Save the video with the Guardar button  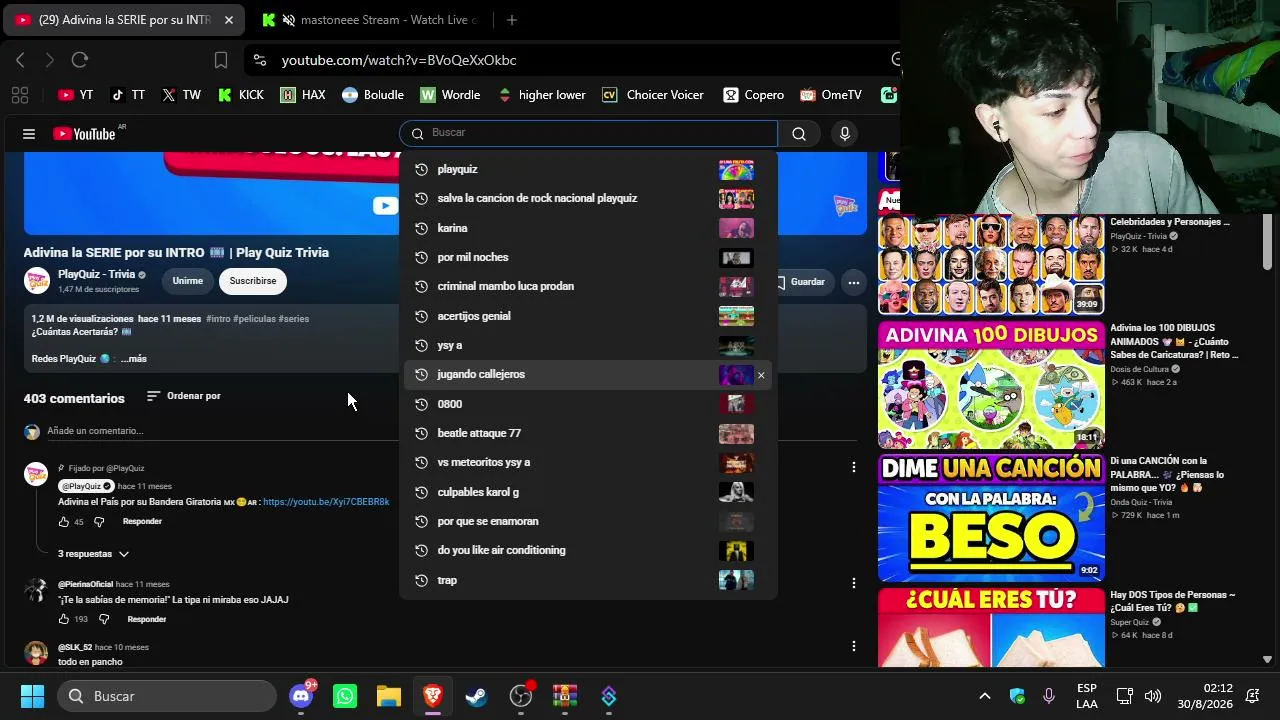point(807,283)
